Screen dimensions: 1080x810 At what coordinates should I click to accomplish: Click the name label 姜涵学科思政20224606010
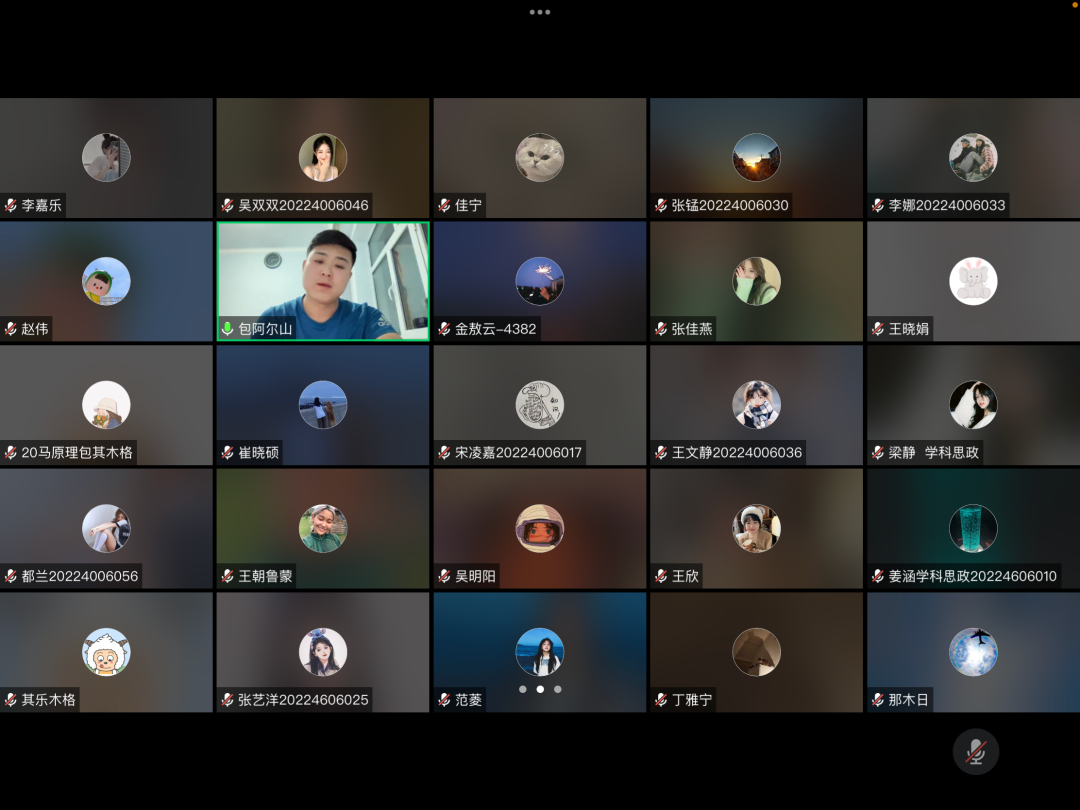coord(972,576)
